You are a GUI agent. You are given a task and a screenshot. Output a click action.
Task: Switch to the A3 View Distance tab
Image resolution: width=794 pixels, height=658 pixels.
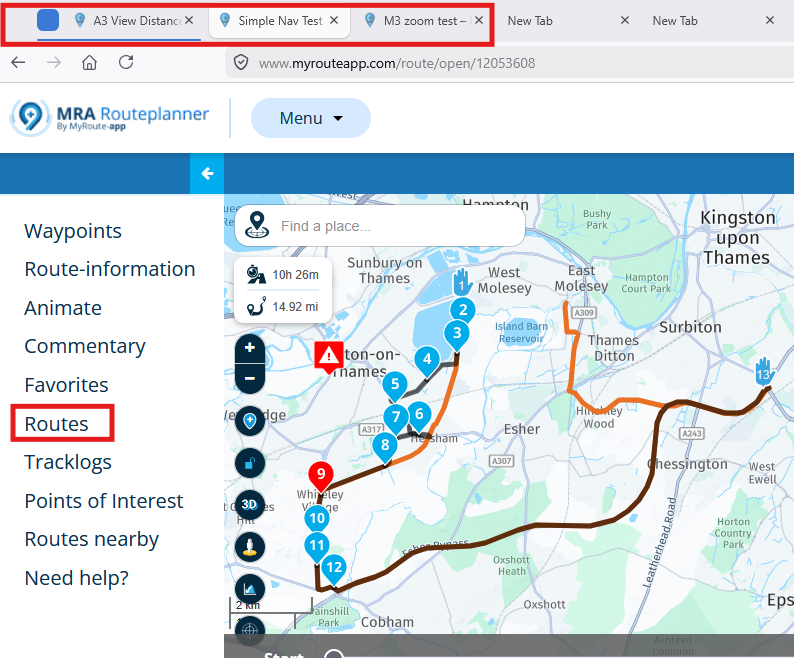[130, 20]
